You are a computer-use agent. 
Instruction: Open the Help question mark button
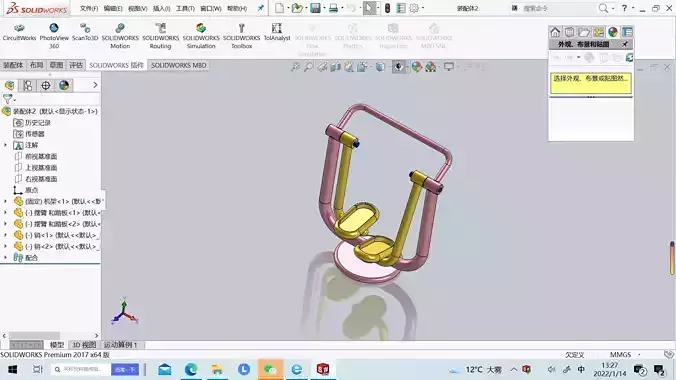(x=624, y=8)
